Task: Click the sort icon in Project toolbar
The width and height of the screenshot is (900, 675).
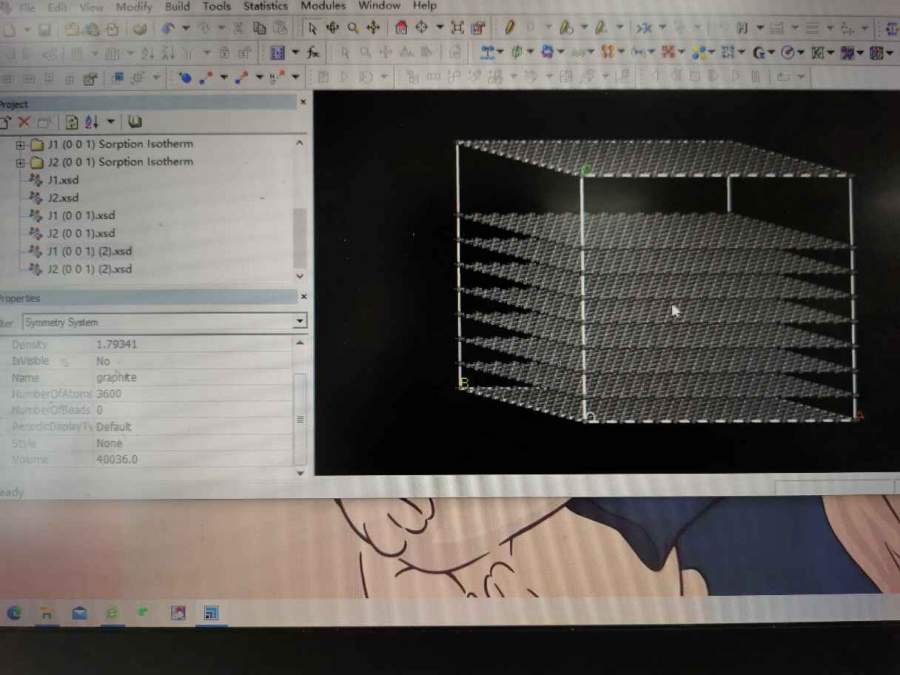Action: point(91,122)
